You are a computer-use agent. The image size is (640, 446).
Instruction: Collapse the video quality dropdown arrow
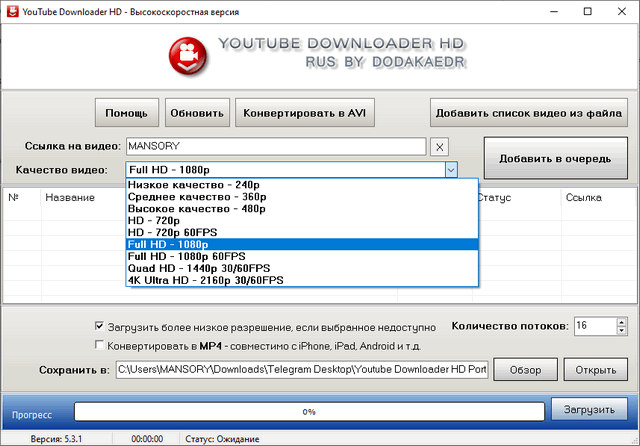pyautogui.click(x=451, y=170)
